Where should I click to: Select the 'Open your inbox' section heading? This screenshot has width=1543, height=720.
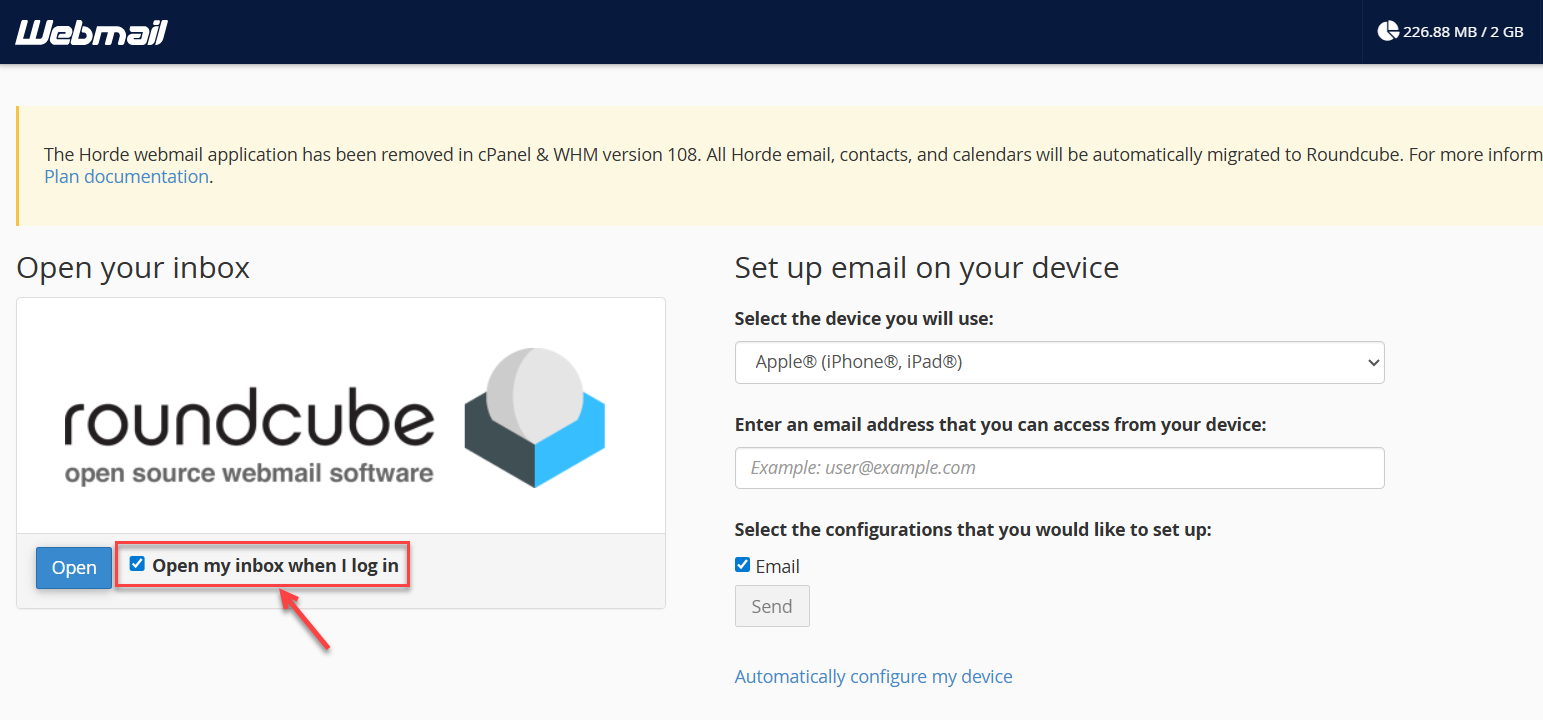tap(132, 267)
